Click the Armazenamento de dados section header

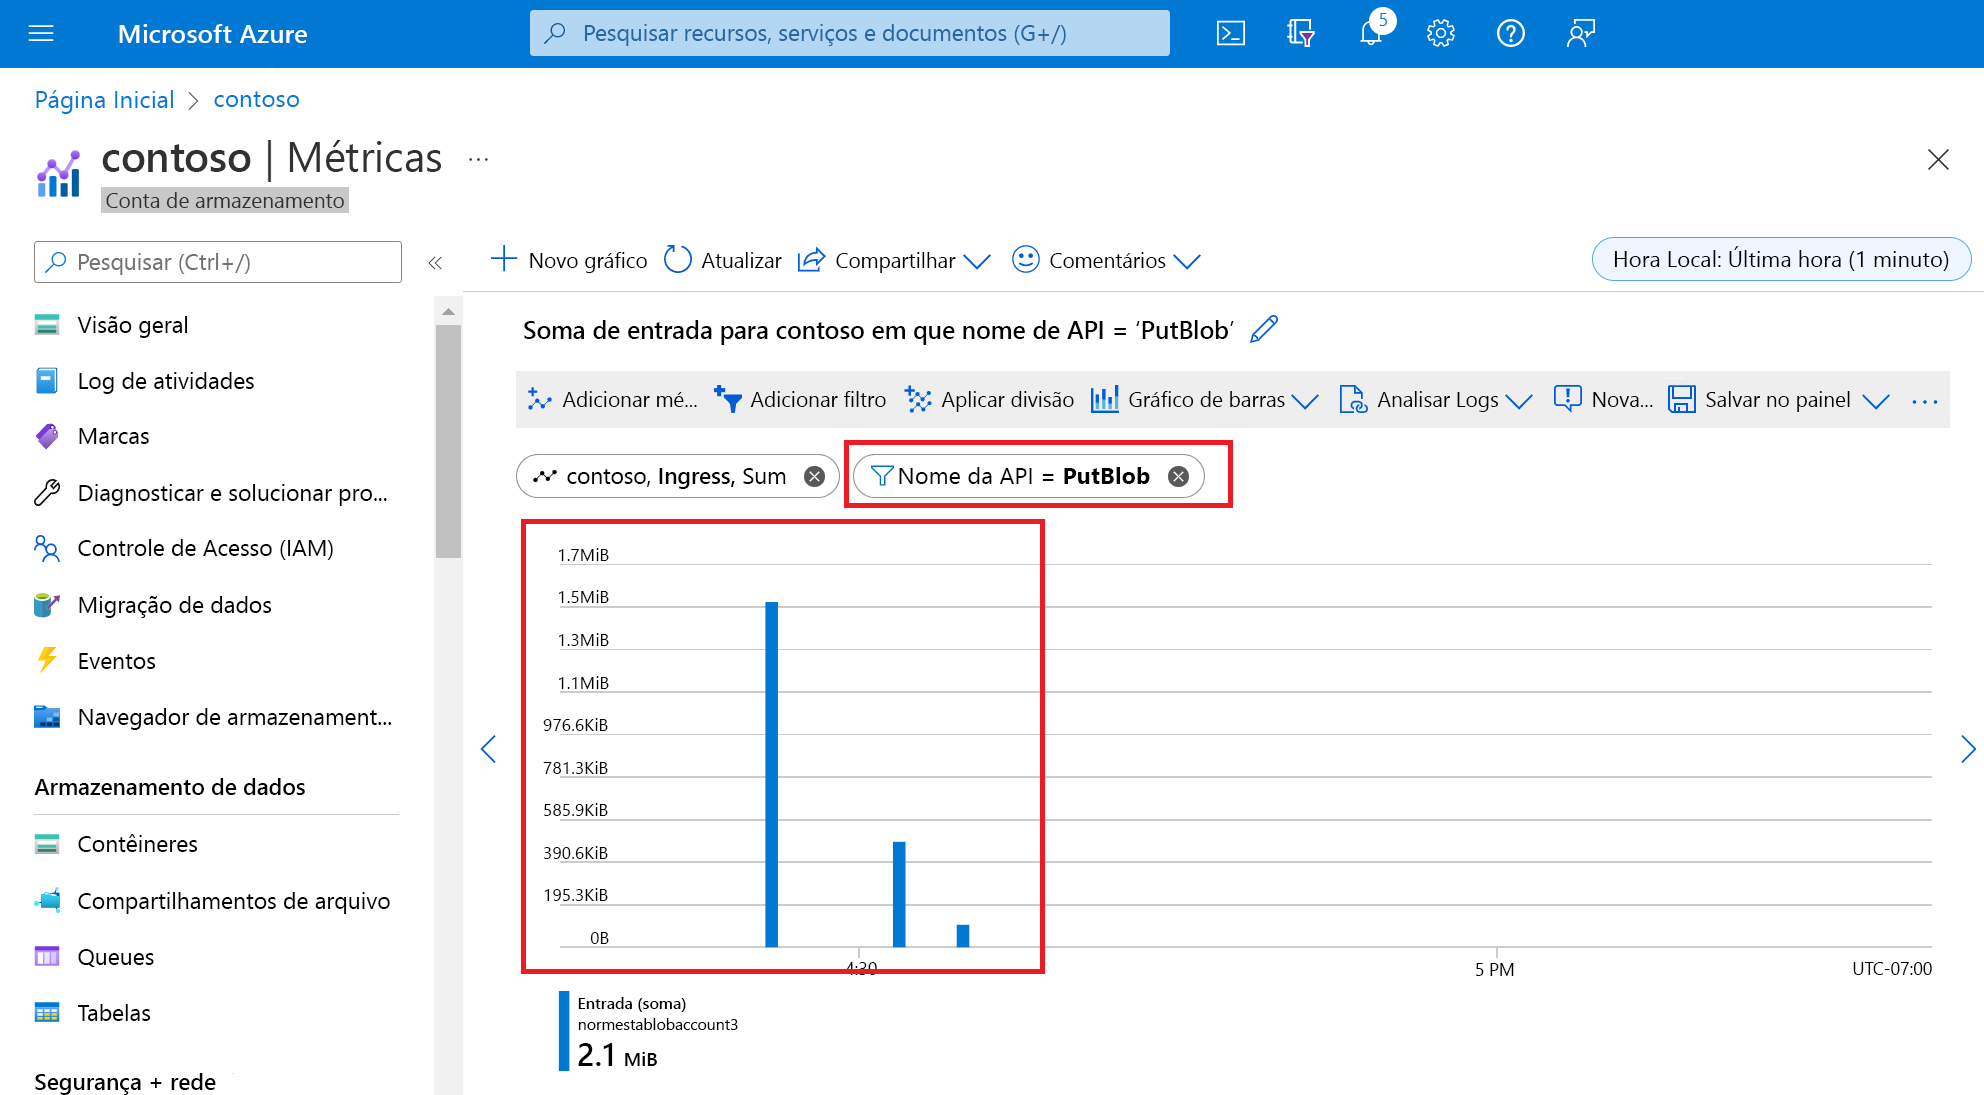tap(170, 787)
